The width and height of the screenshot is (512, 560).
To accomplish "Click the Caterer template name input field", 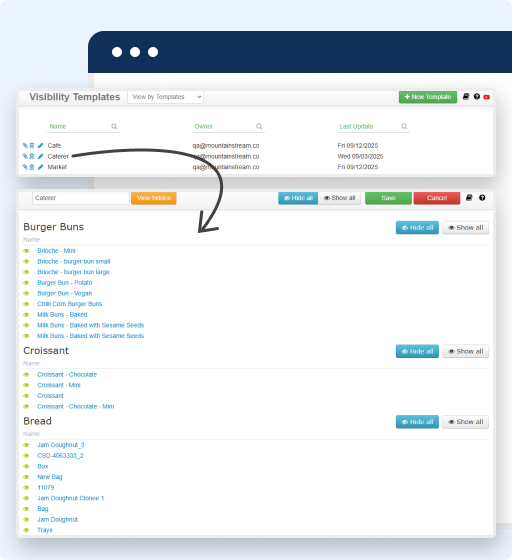I will (81, 198).
